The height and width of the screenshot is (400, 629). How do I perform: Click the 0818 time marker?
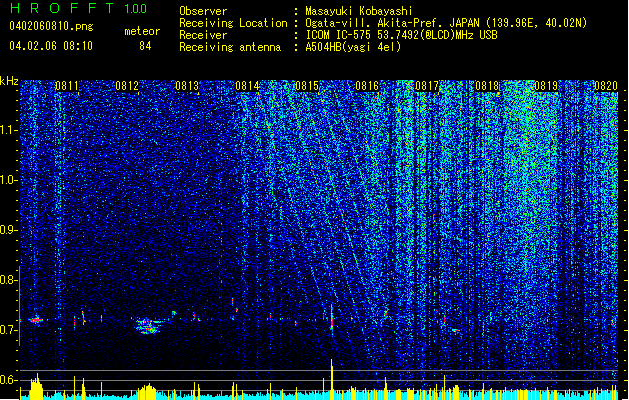(x=487, y=86)
